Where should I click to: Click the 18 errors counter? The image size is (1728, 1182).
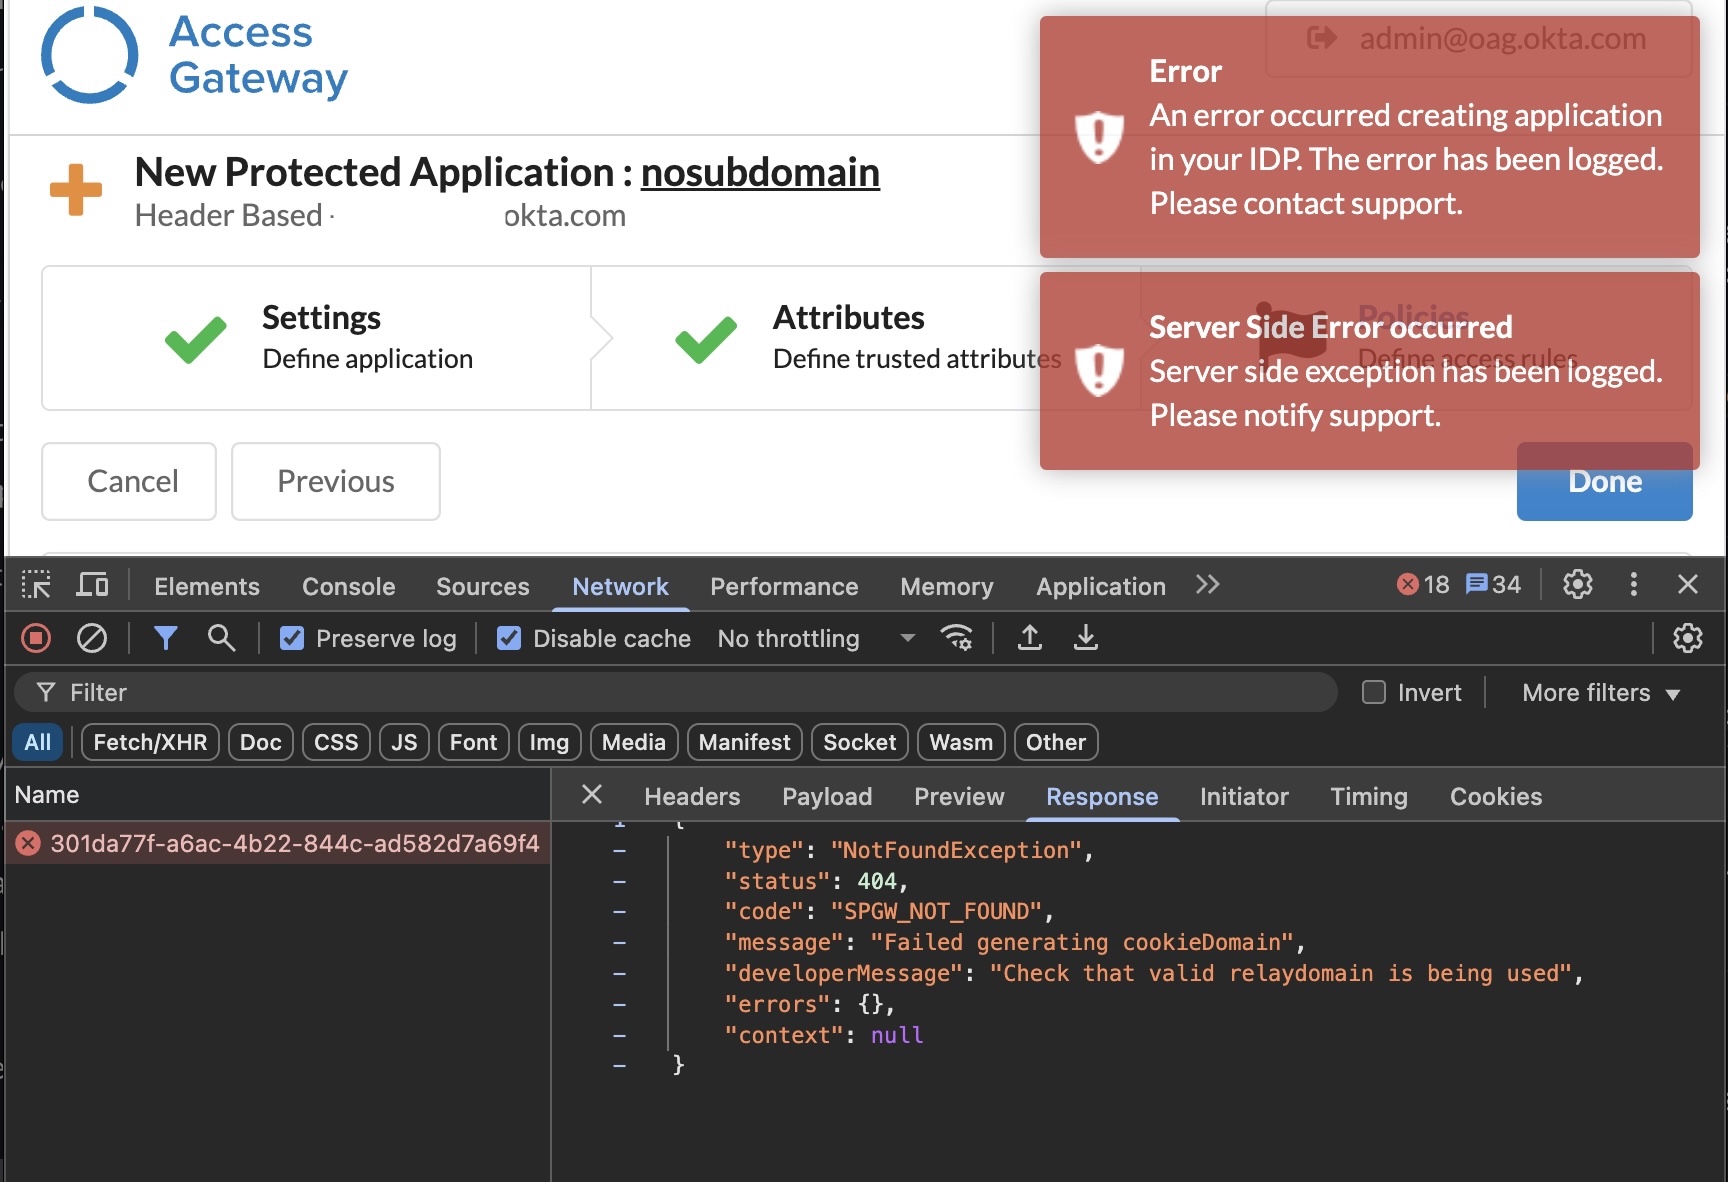coord(1423,585)
